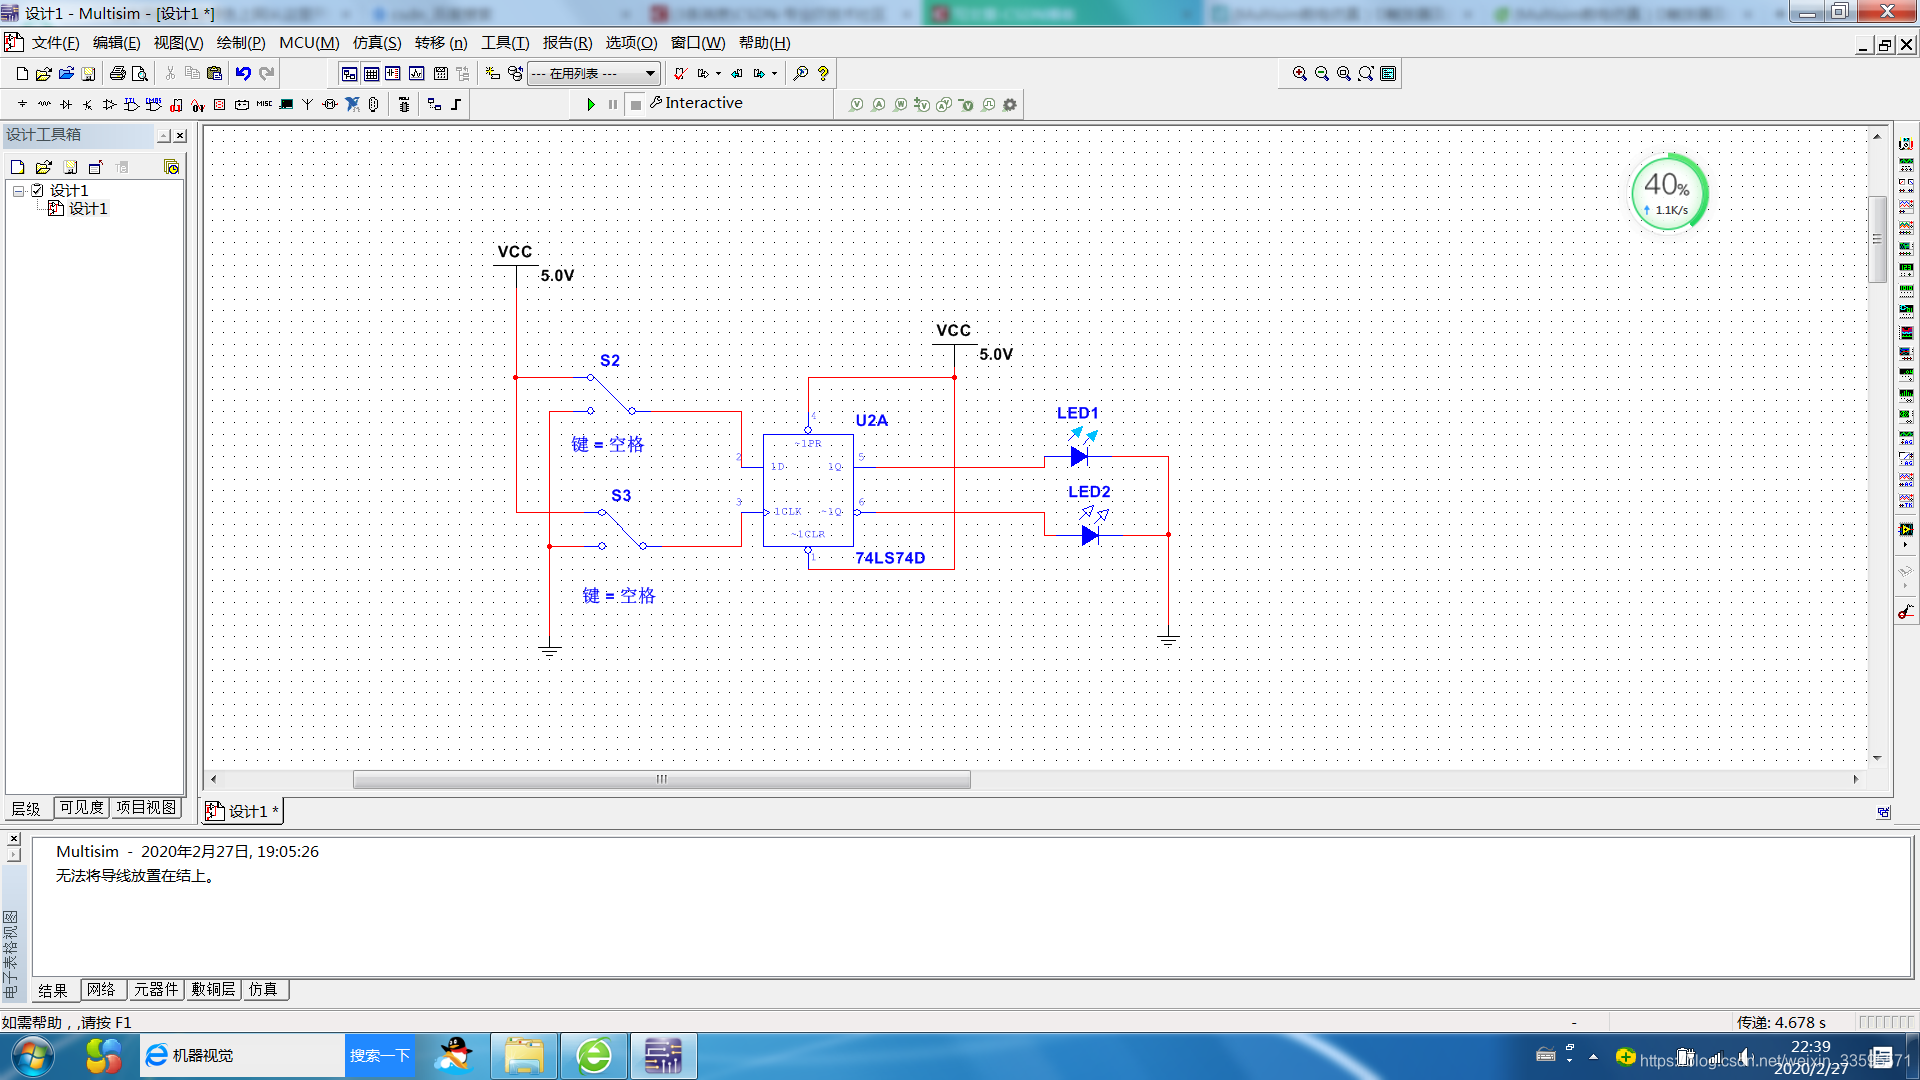Image resolution: width=1920 pixels, height=1080 pixels.
Task: Run electrical rules check icon
Action: (680, 74)
